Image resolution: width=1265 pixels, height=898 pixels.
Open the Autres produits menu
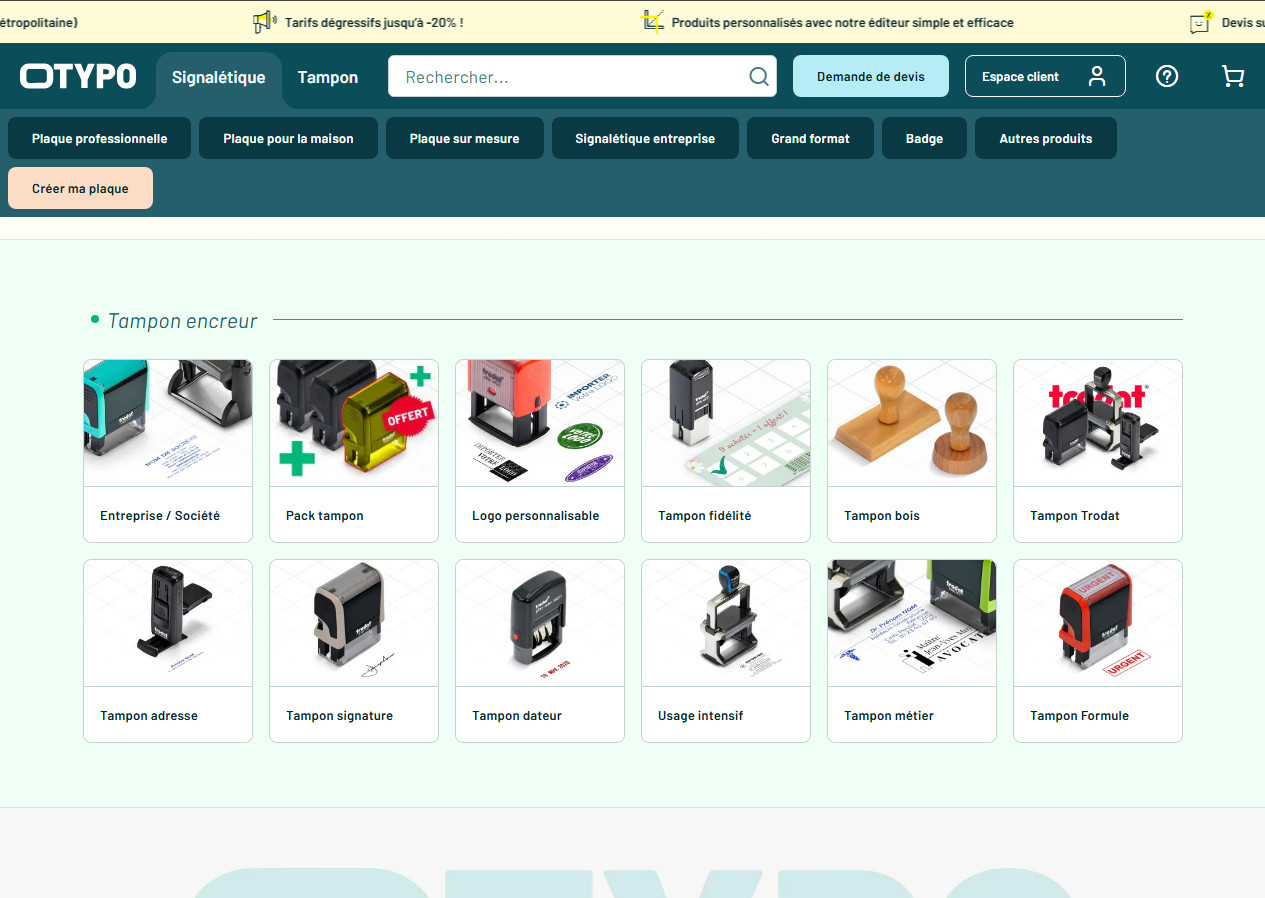[x=1045, y=139]
